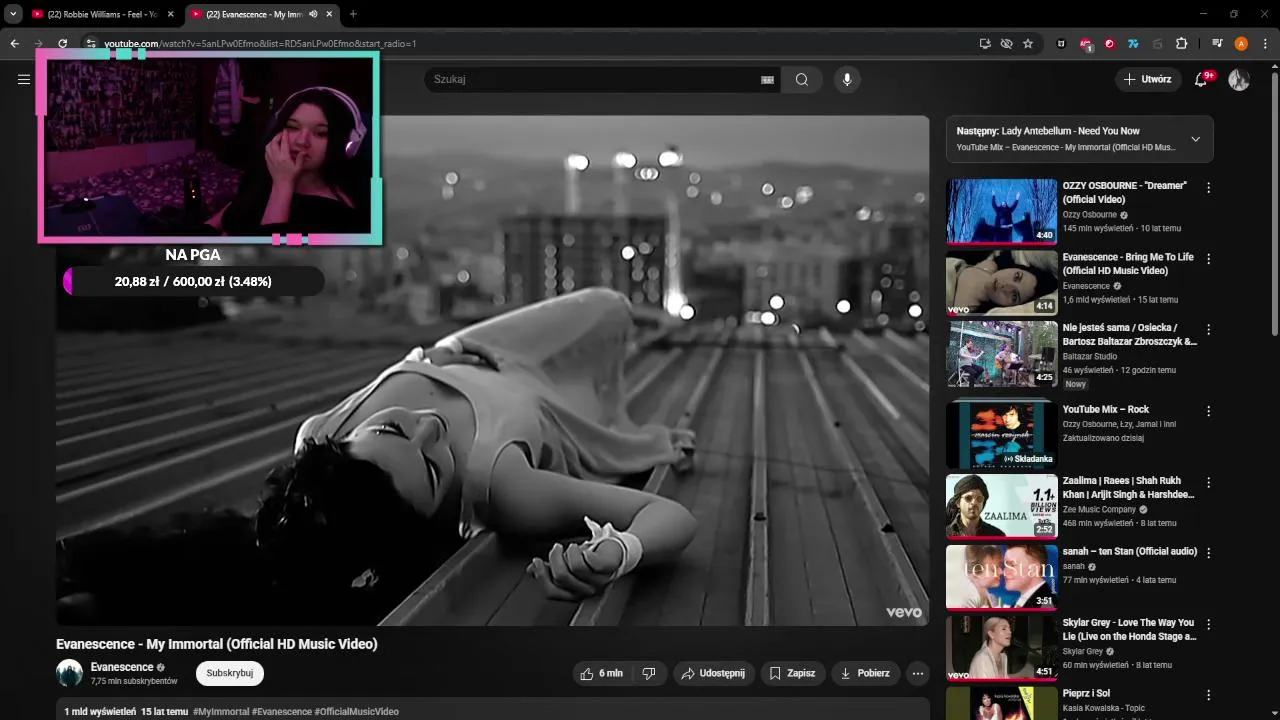Click the video title text
Image resolution: width=1280 pixels, height=720 pixels.
217,644
